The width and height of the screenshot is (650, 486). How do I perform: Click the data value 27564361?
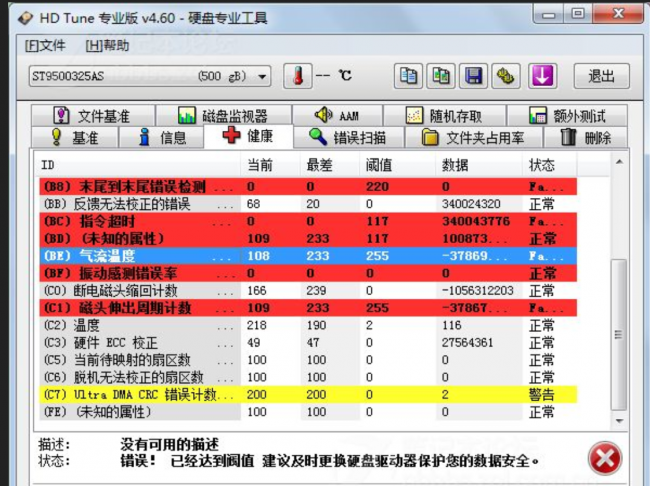click(468, 343)
